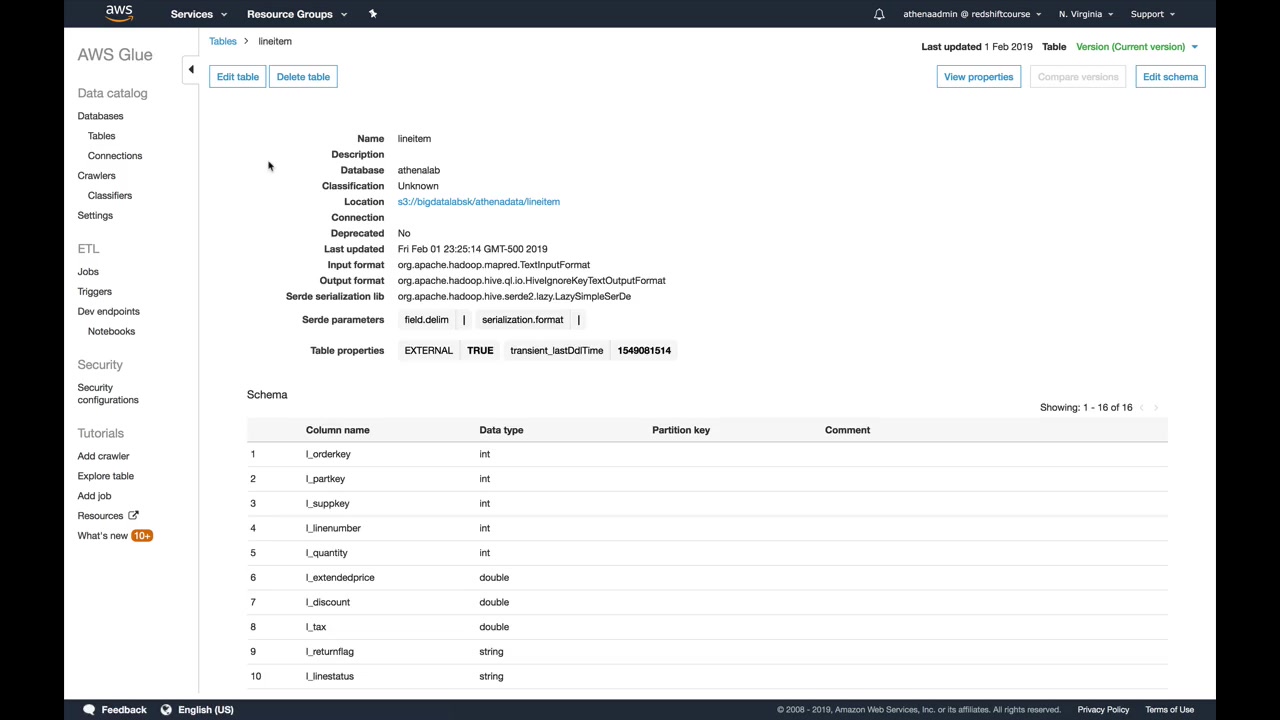1280x720 pixels.
Task: Click the Tables breadcrumb link
Action: click(223, 41)
